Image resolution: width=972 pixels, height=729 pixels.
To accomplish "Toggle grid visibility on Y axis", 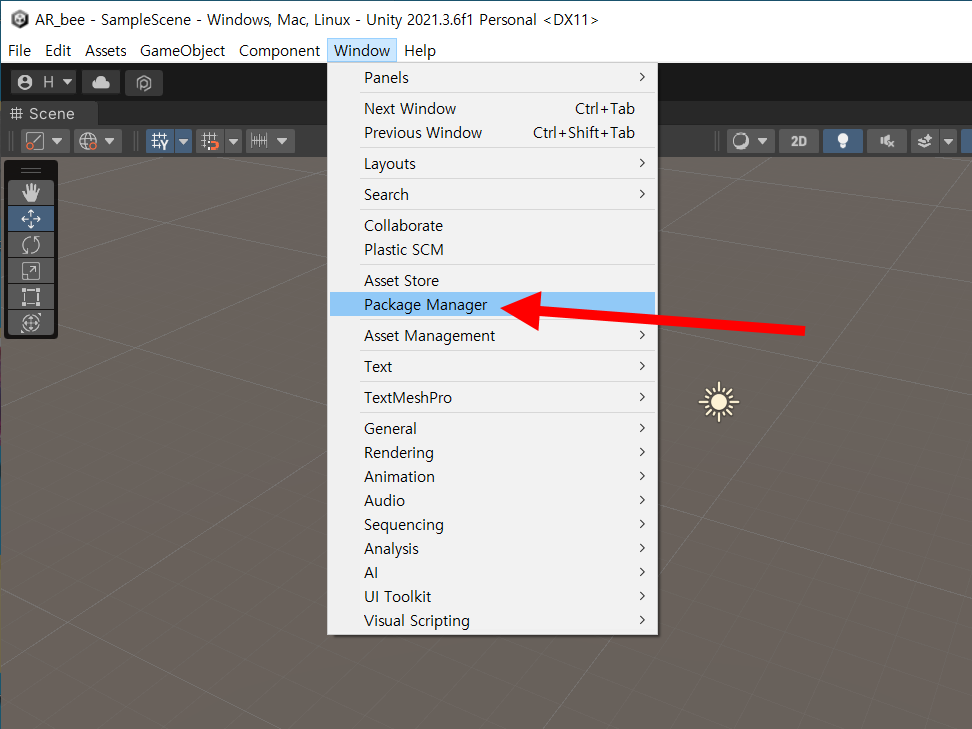I will click(x=160, y=141).
